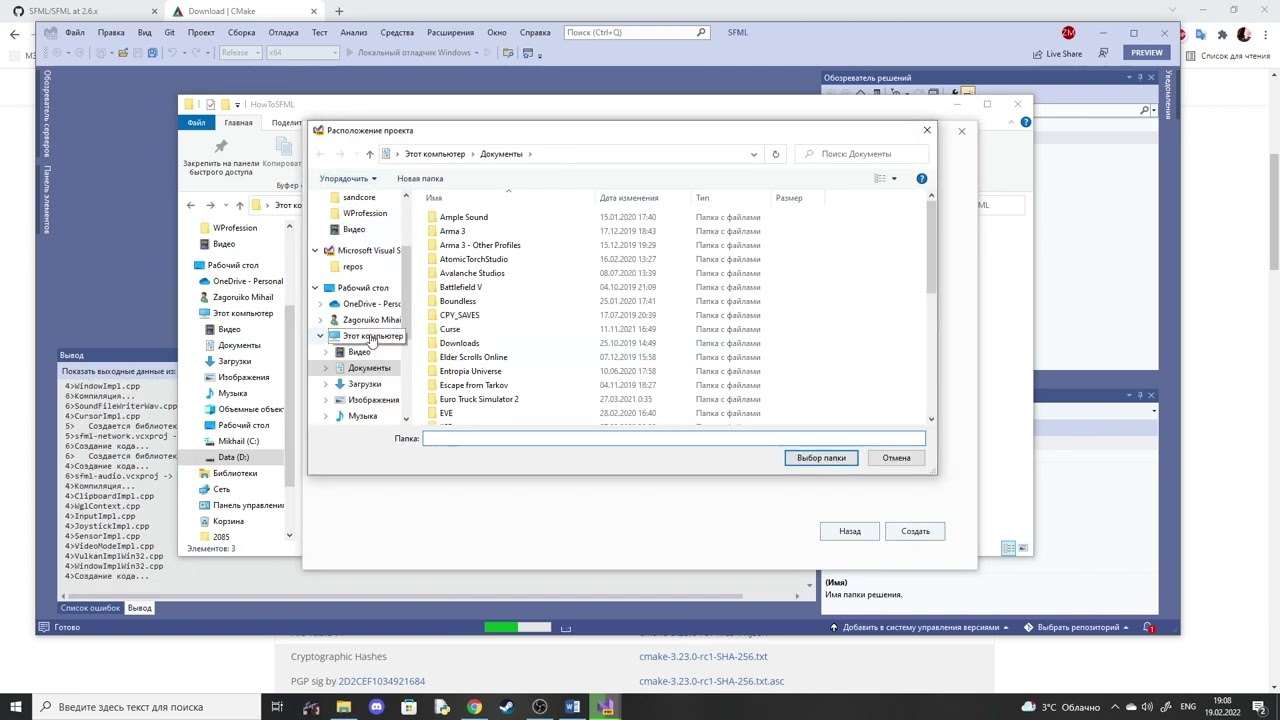The image size is (1280, 720).
Task: Select the Arma 3 - Other Profiles folder
Action: pos(479,245)
